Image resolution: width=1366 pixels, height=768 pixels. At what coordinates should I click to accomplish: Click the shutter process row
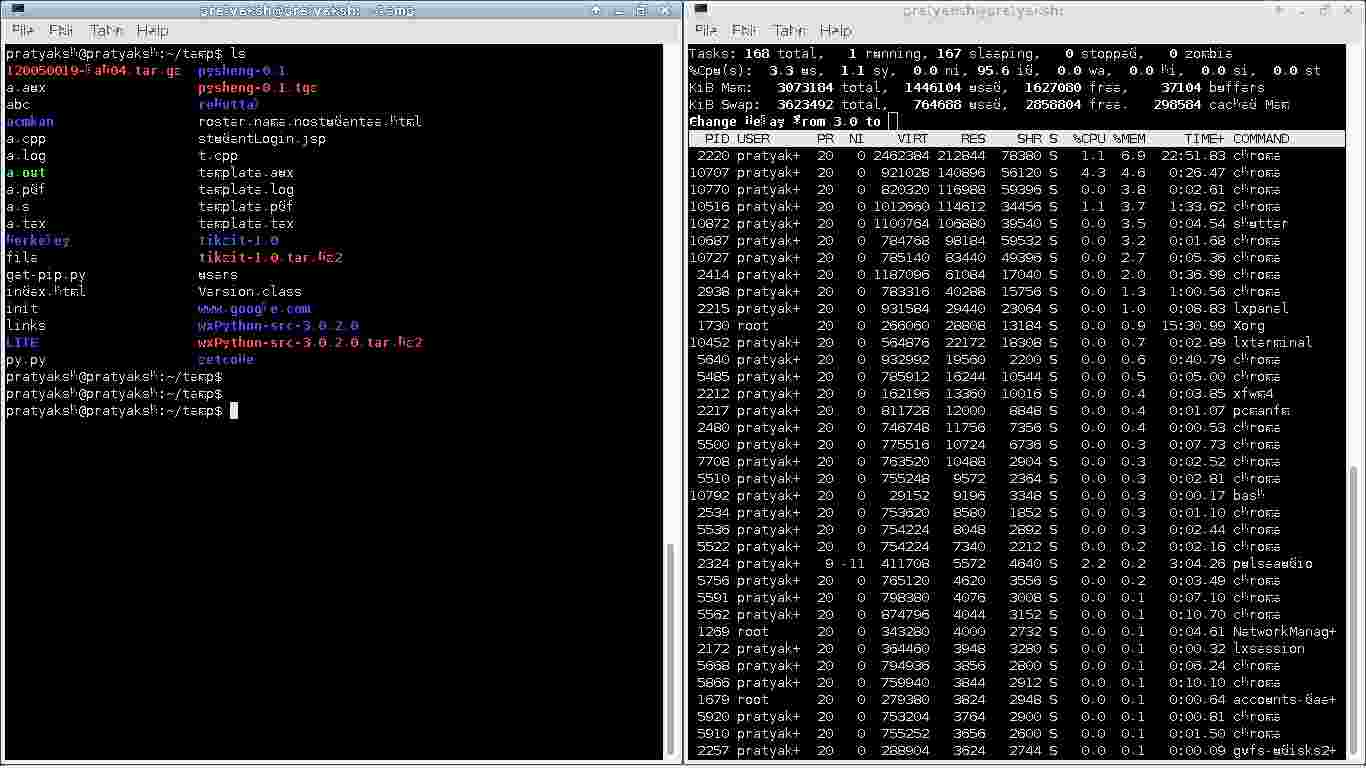[1016, 224]
